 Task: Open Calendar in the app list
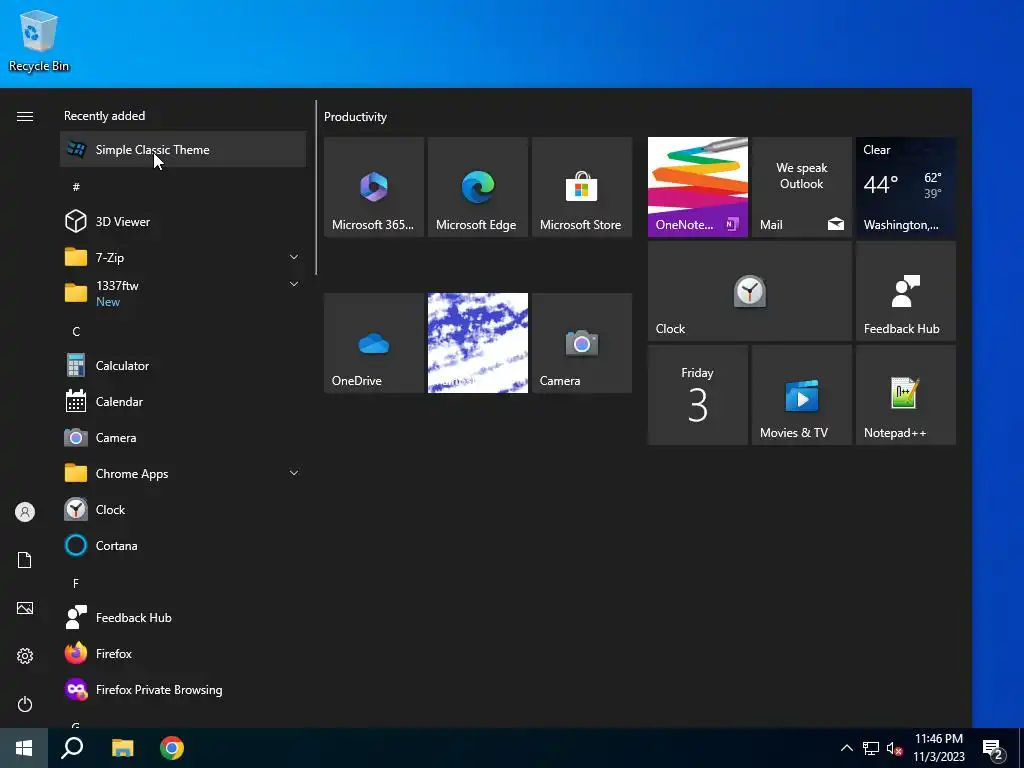point(183,402)
